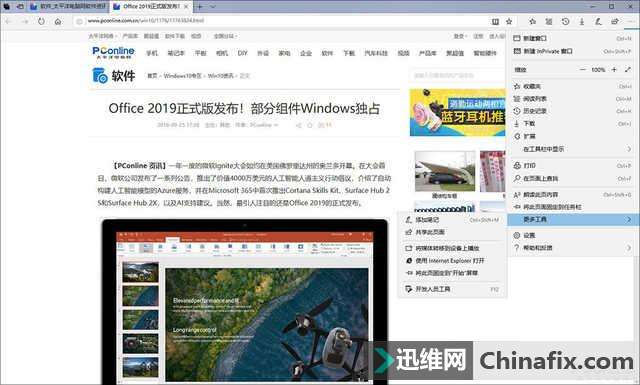Image resolution: width=640 pixels, height=385 pixels.
Task: Expand the 在工具栏中显示 submenu
Action: [x=571, y=149]
